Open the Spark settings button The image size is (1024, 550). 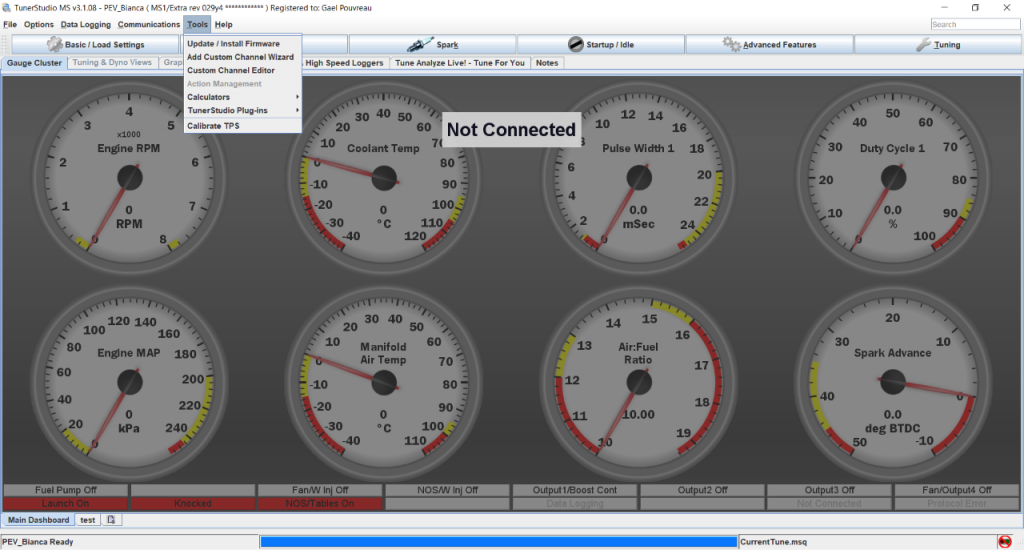pyautogui.click(x=432, y=44)
